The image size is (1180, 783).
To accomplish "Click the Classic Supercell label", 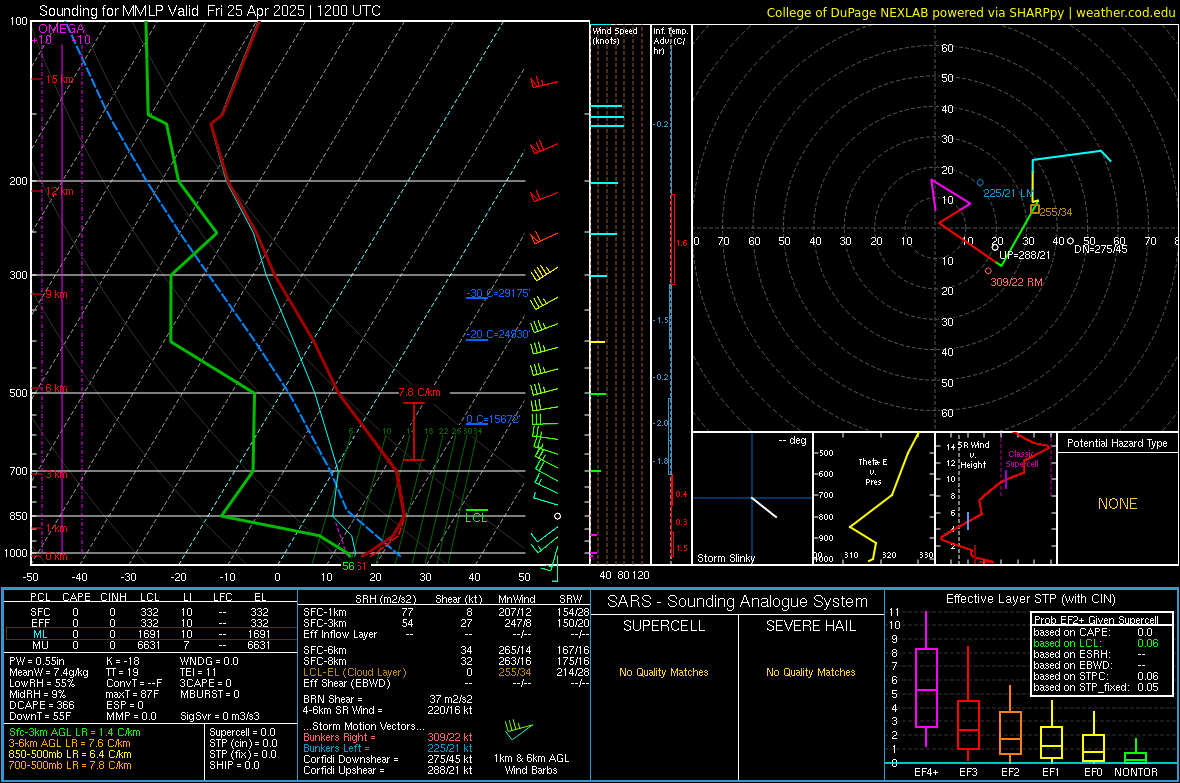I will coord(1022,459).
